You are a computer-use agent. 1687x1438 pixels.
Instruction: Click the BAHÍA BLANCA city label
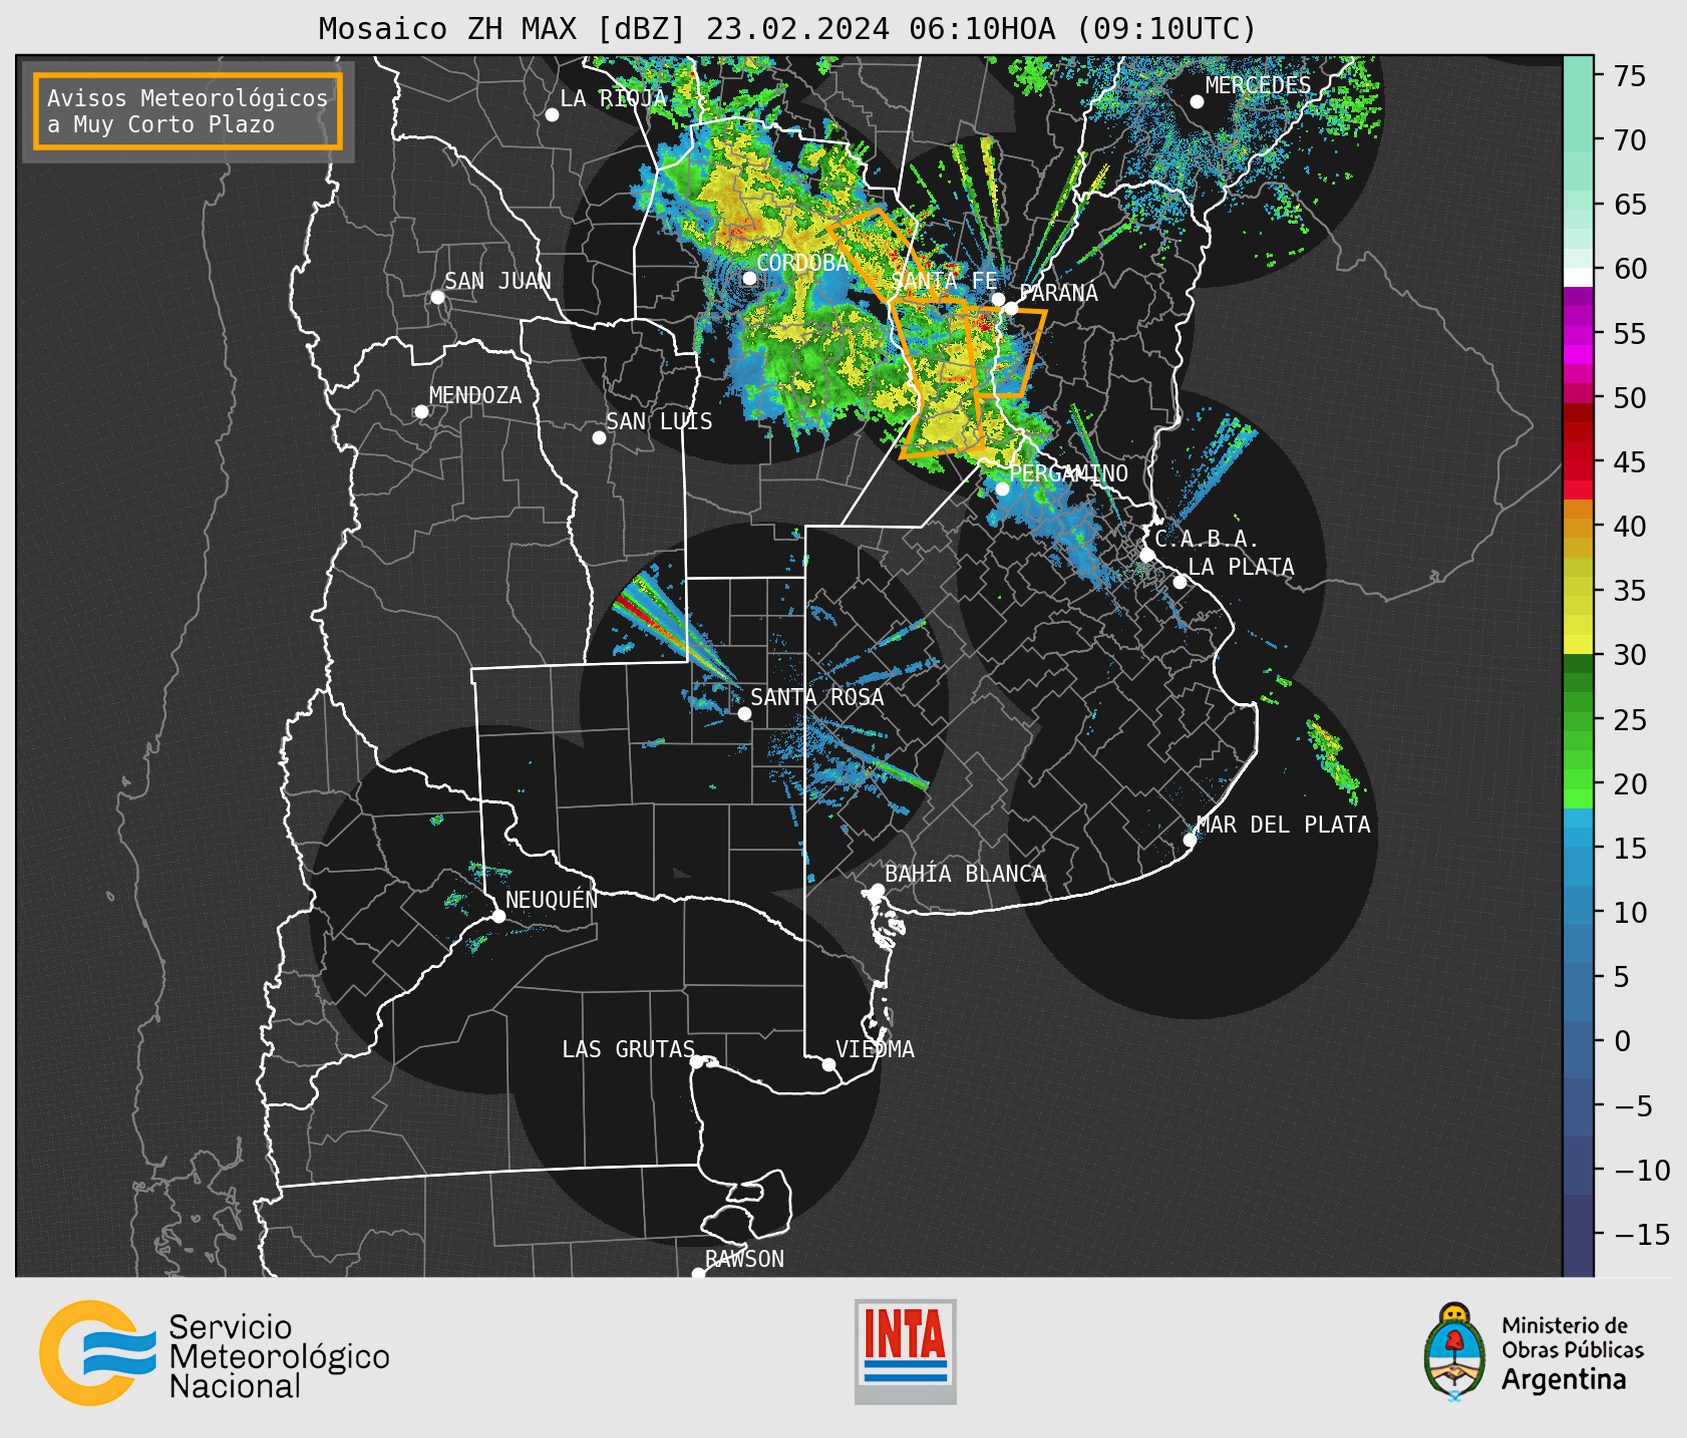965,874
